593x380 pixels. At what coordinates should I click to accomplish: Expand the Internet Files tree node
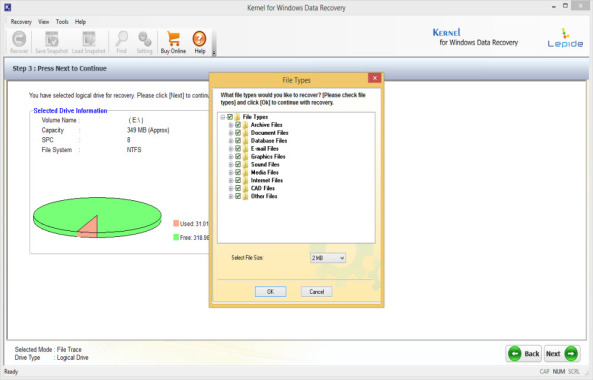click(x=231, y=181)
